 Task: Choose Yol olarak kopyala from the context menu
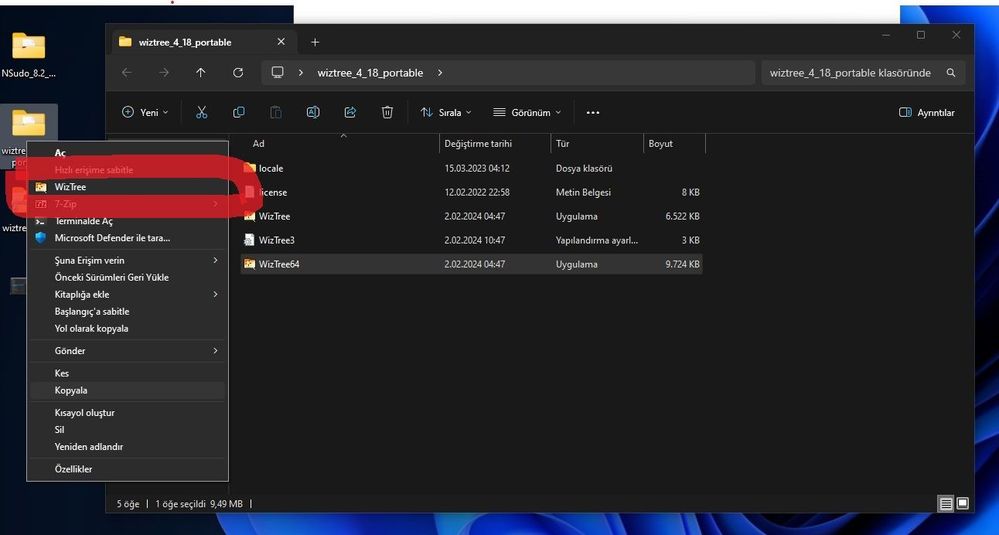tap(127, 329)
